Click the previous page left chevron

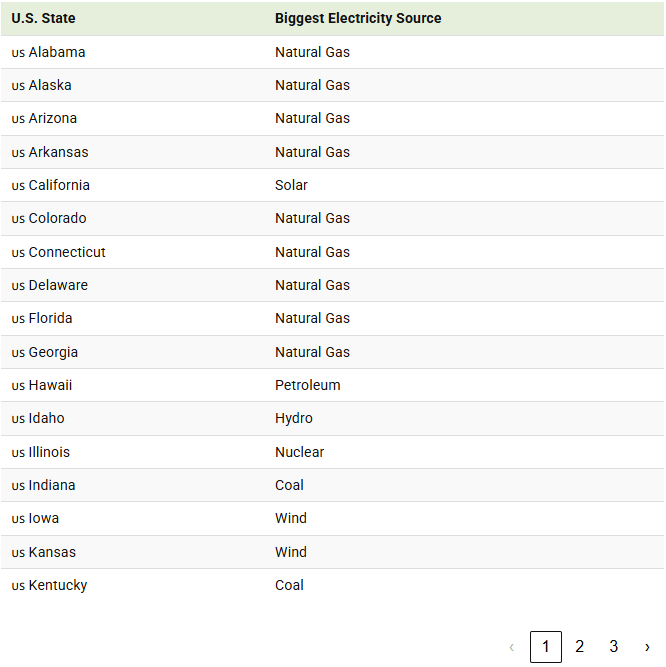tap(512, 647)
